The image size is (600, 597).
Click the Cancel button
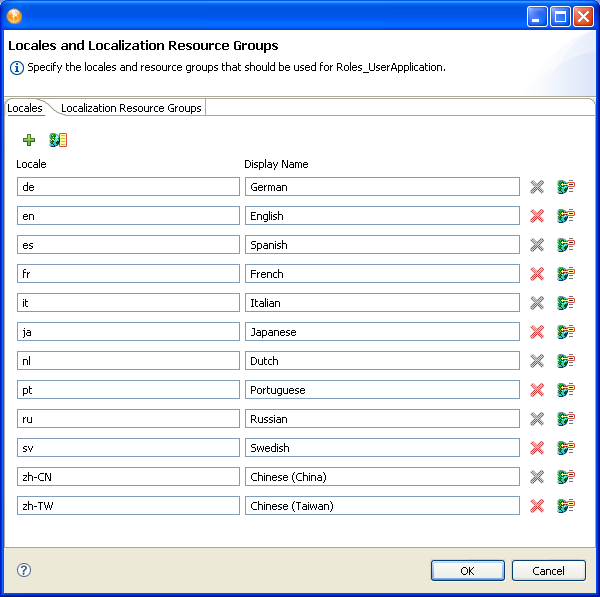tap(548, 570)
